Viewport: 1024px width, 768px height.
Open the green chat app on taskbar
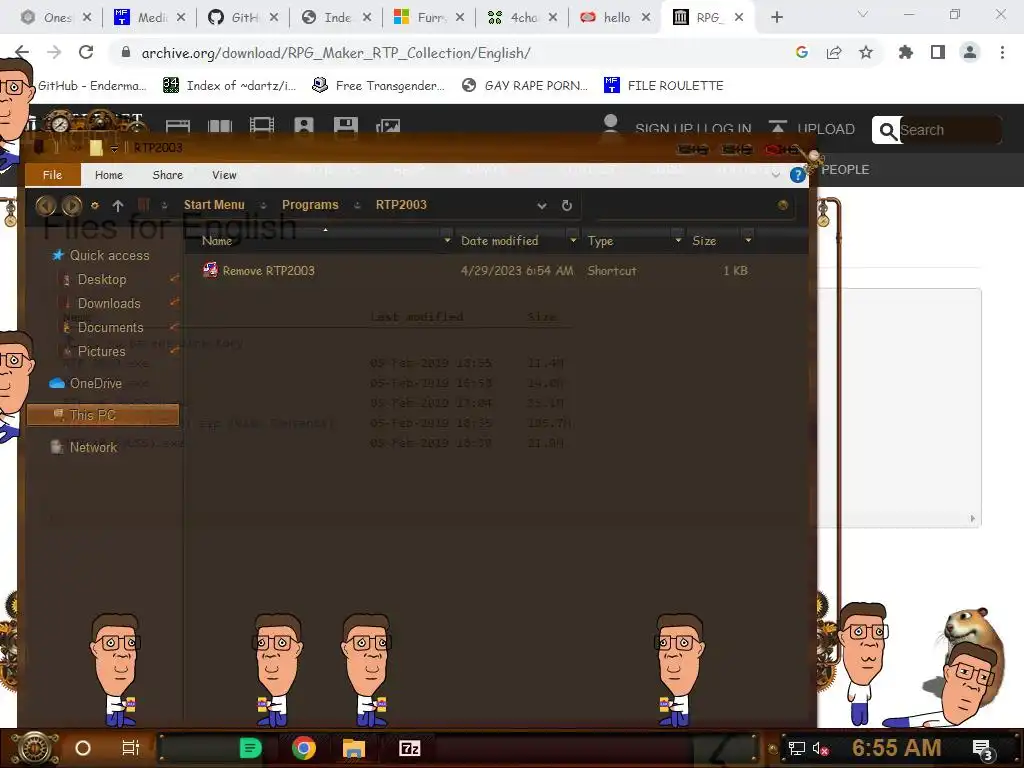[251, 748]
